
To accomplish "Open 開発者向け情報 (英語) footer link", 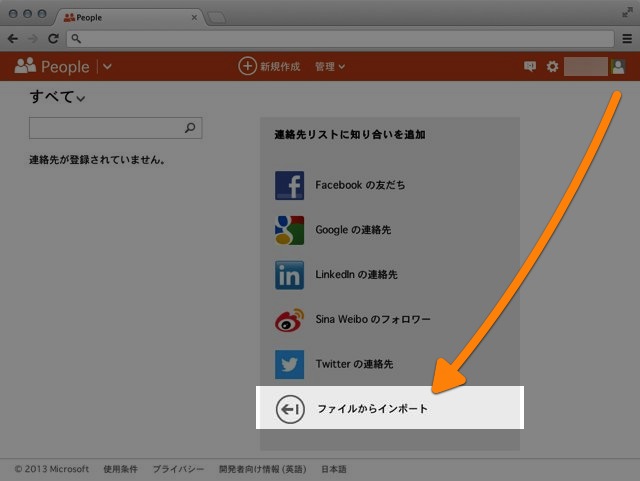I will (262, 469).
